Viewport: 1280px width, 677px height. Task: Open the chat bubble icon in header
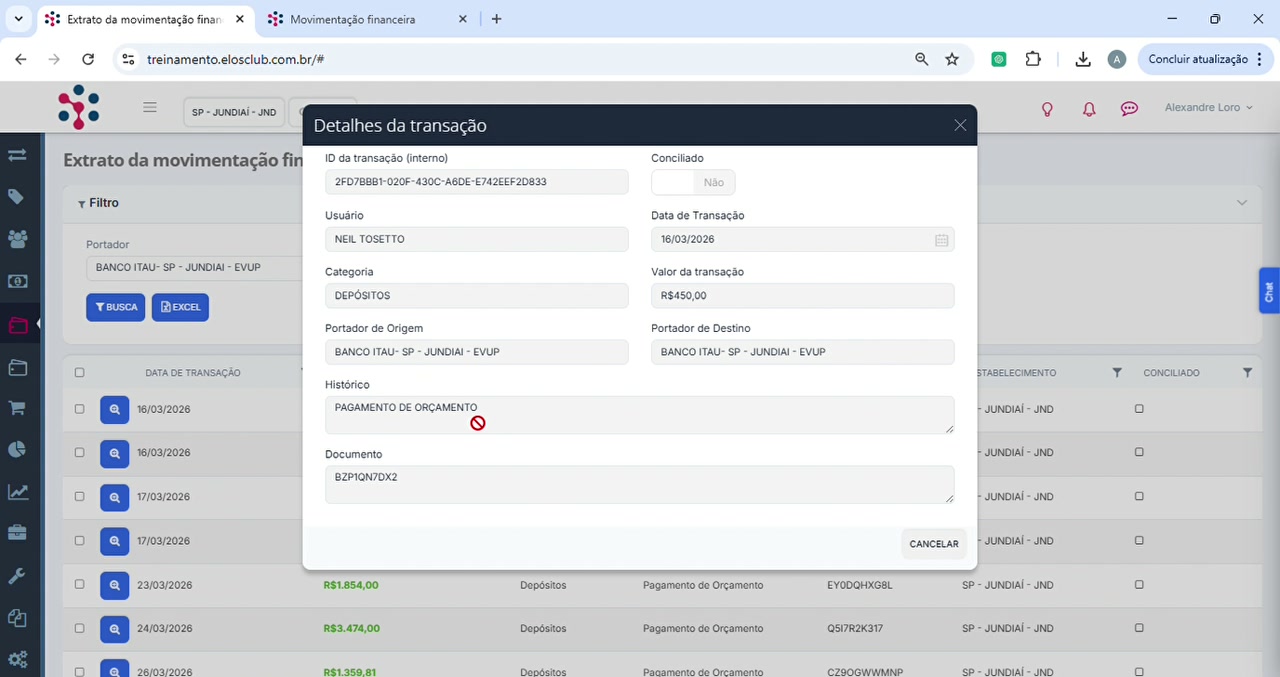1130,109
